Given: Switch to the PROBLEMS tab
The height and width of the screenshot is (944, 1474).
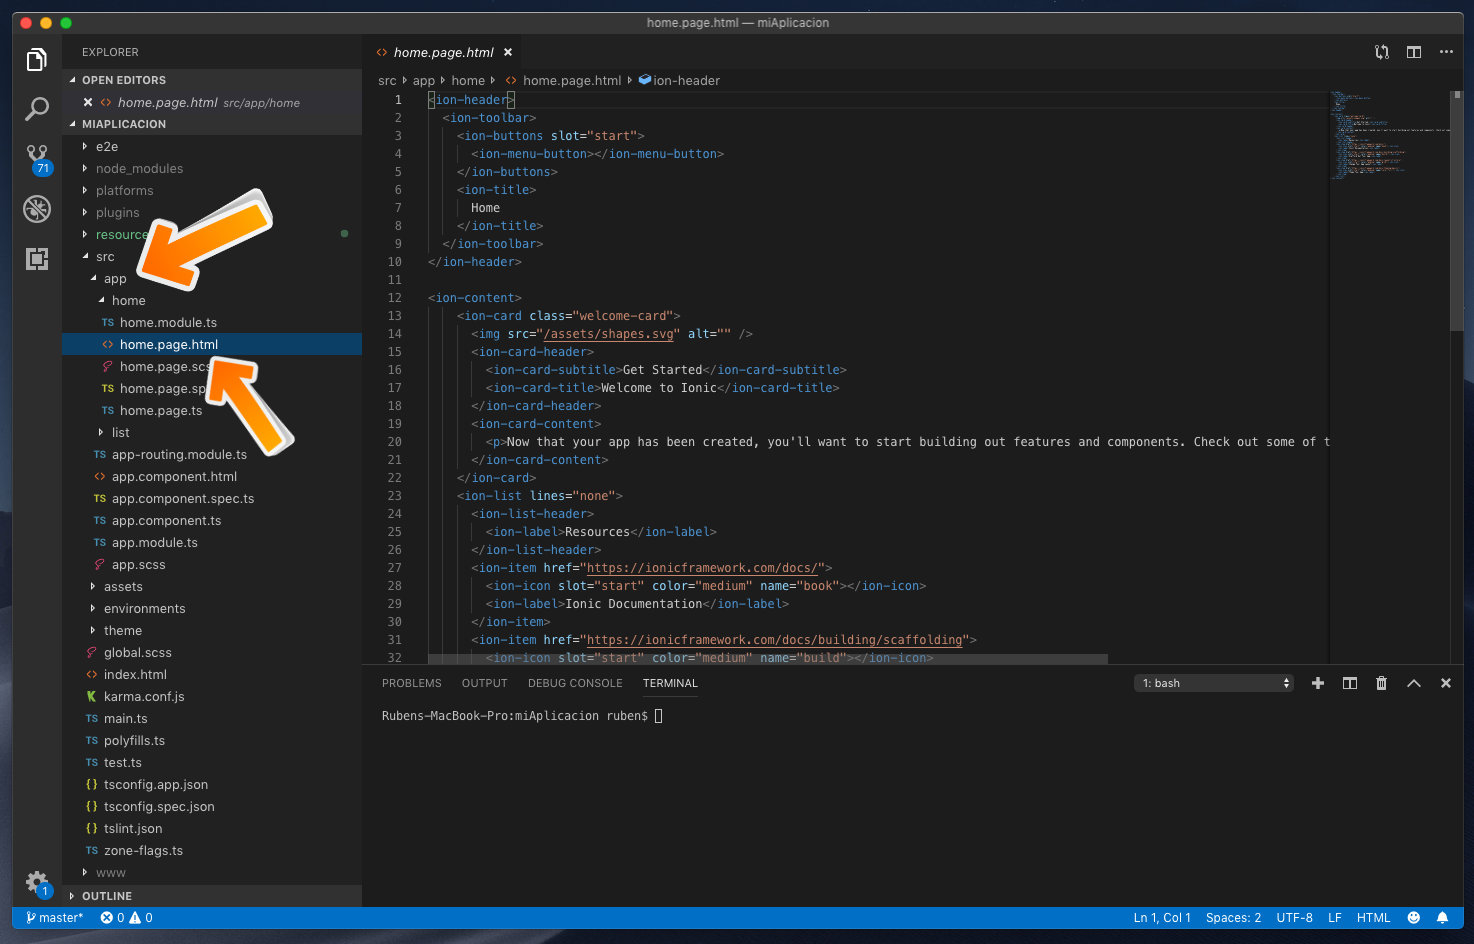Looking at the screenshot, I should [x=411, y=683].
